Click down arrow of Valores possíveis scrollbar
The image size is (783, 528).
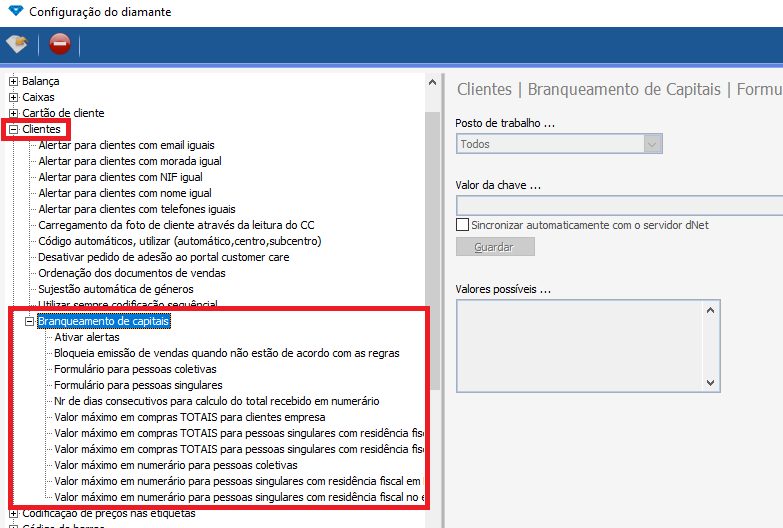[x=711, y=383]
